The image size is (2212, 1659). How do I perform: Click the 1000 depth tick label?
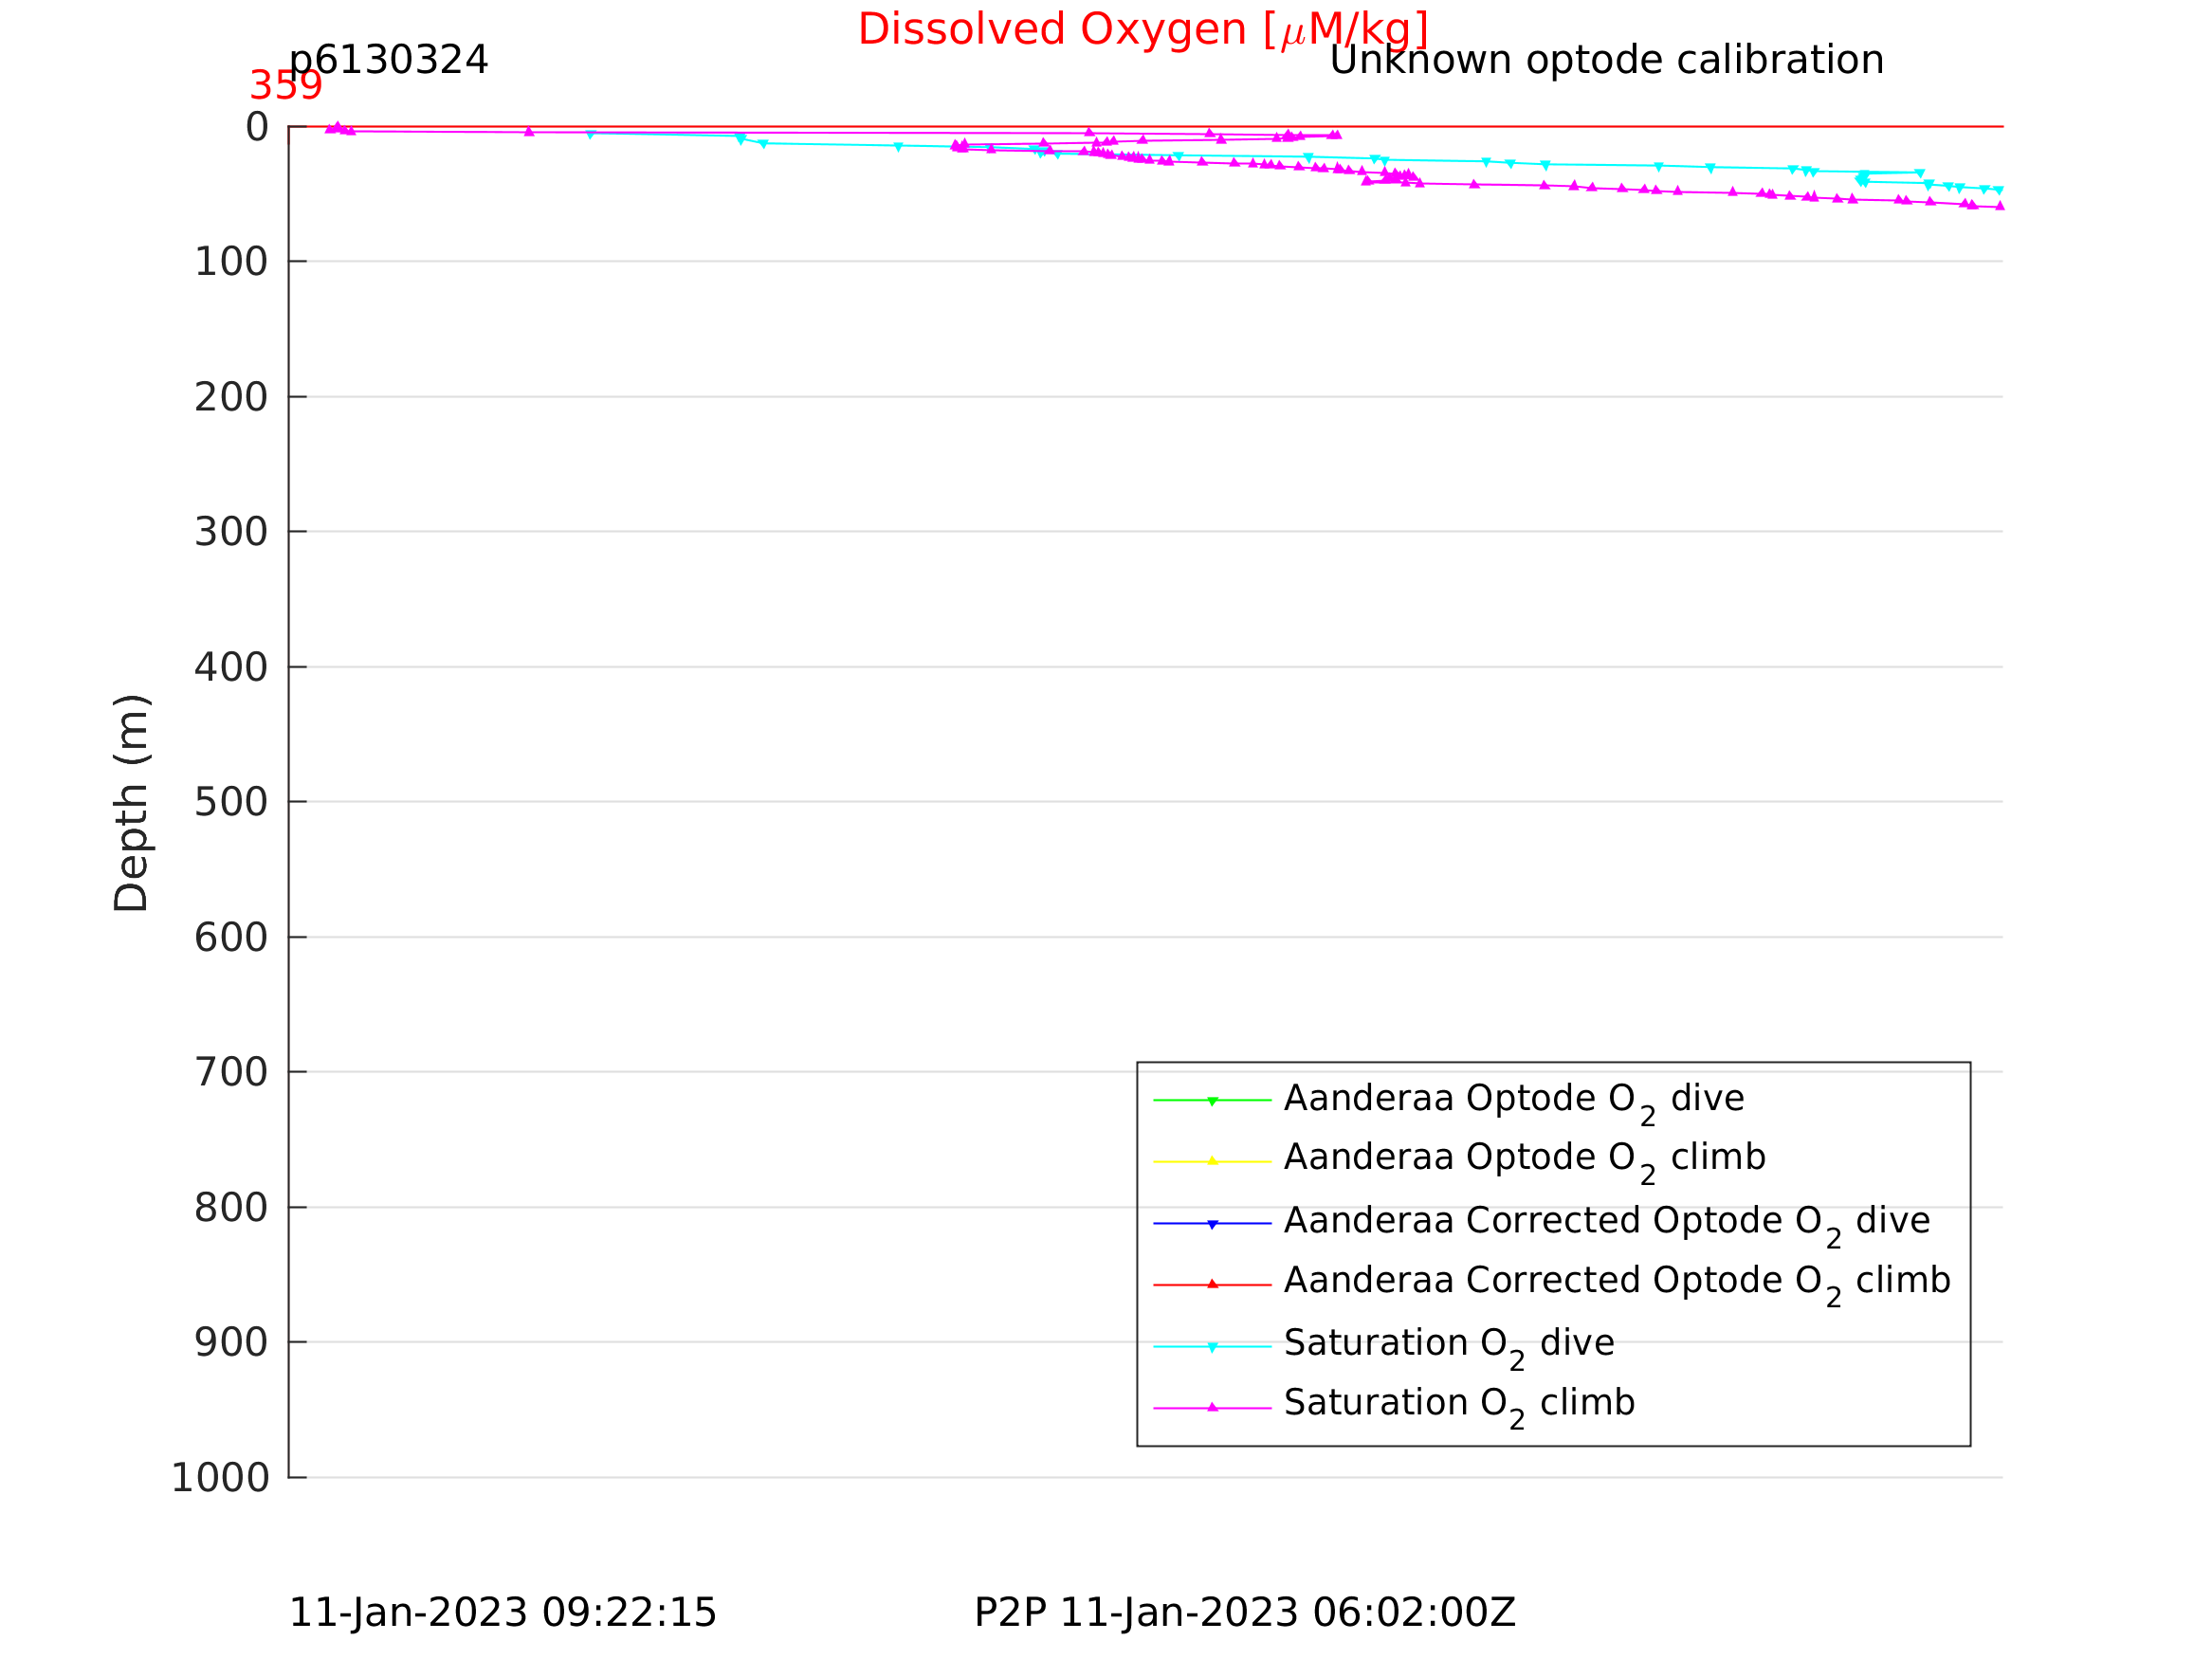pyautogui.click(x=220, y=1478)
